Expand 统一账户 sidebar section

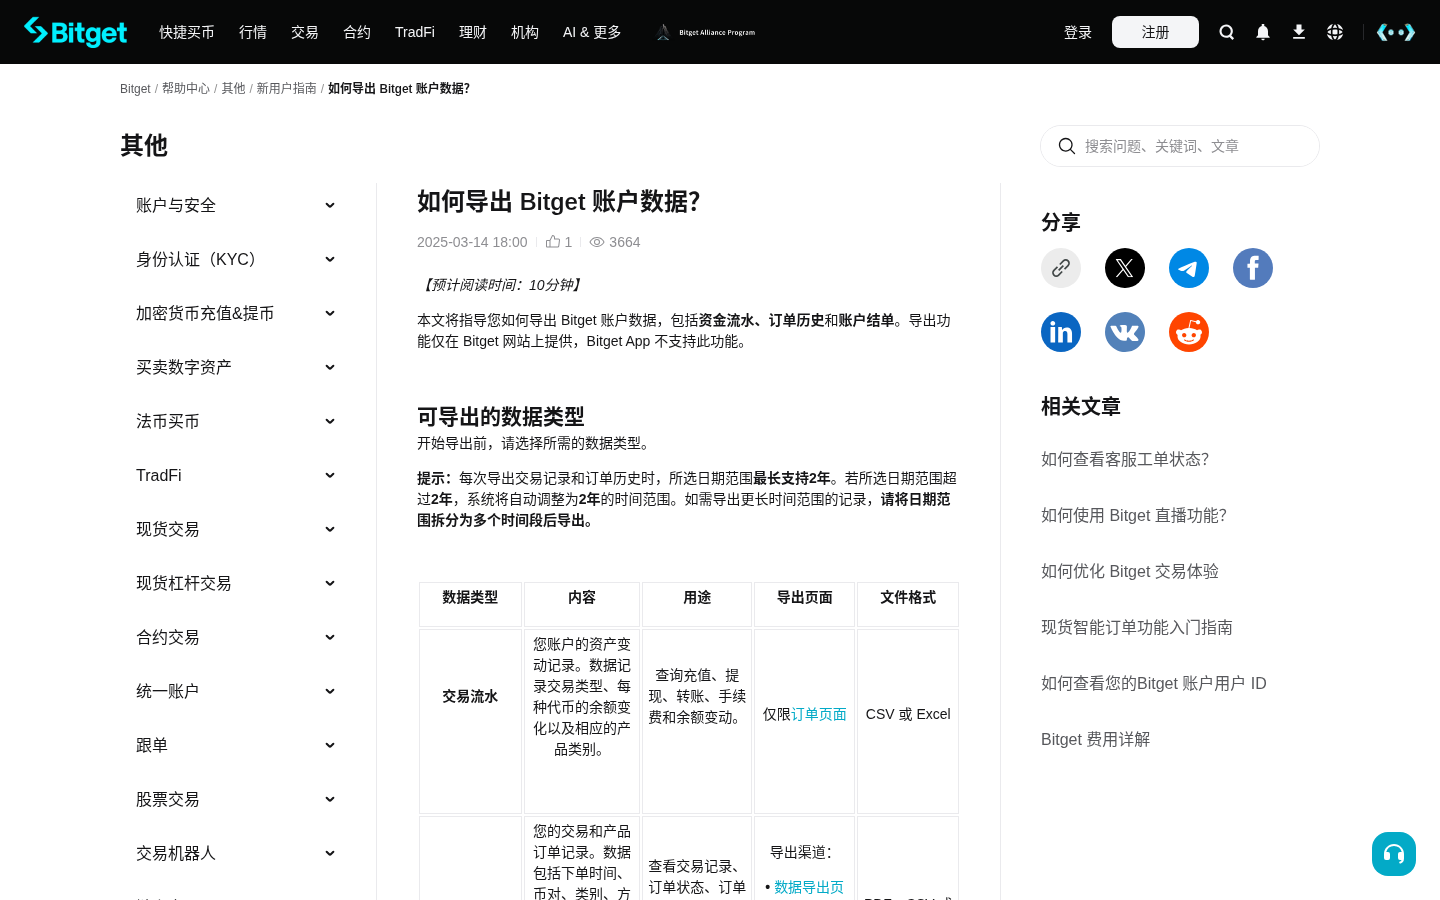pyautogui.click(x=236, y=691)
